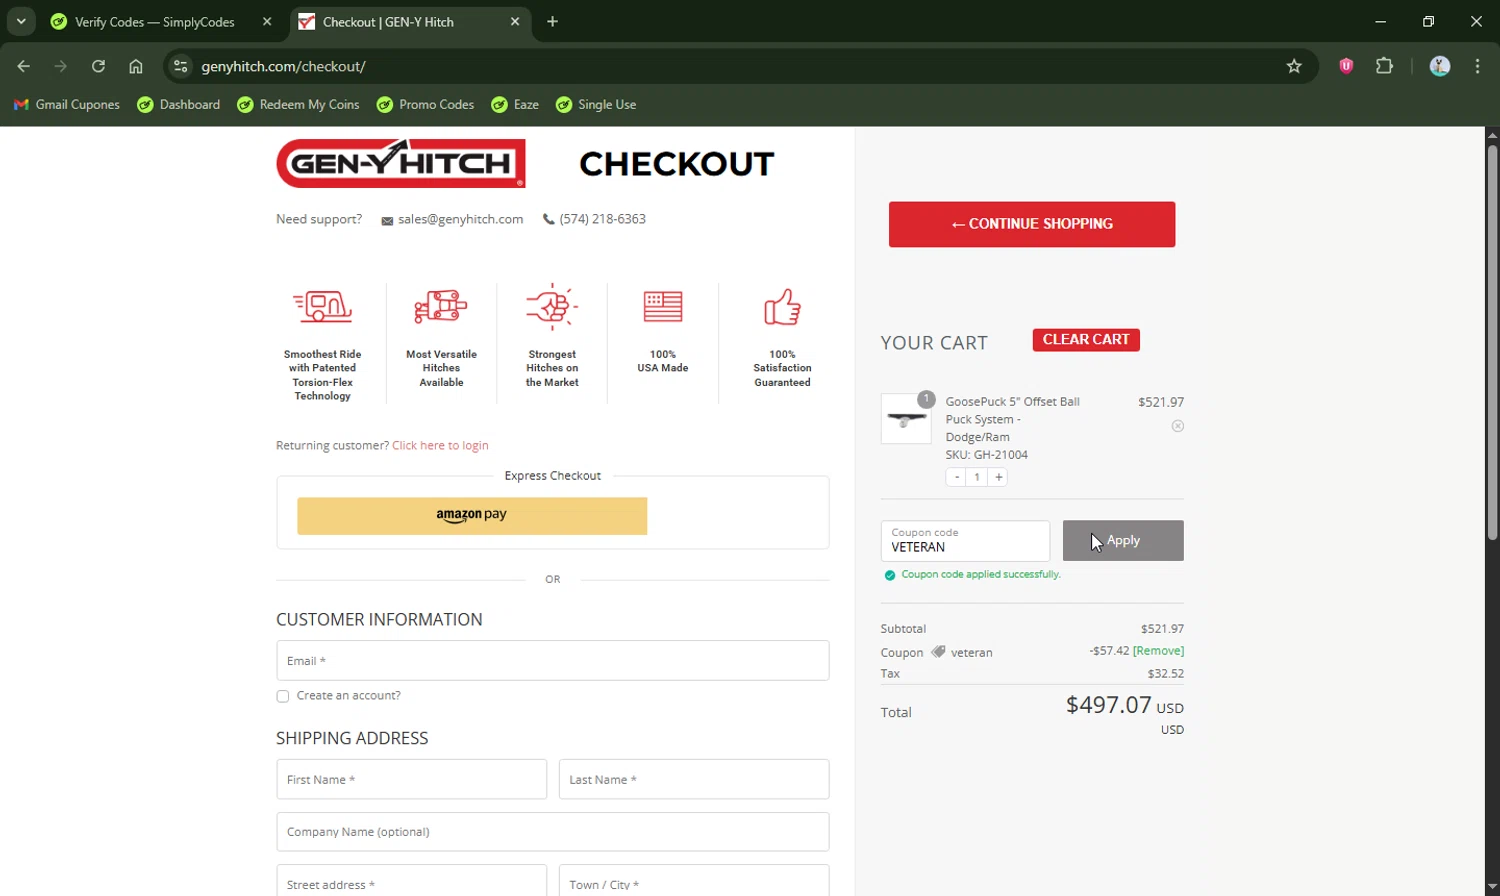Image resolution: width=1500 pixels, height=896 pixels.
Task: Click the quantity value box showing 1
Action: click(977, 477)
